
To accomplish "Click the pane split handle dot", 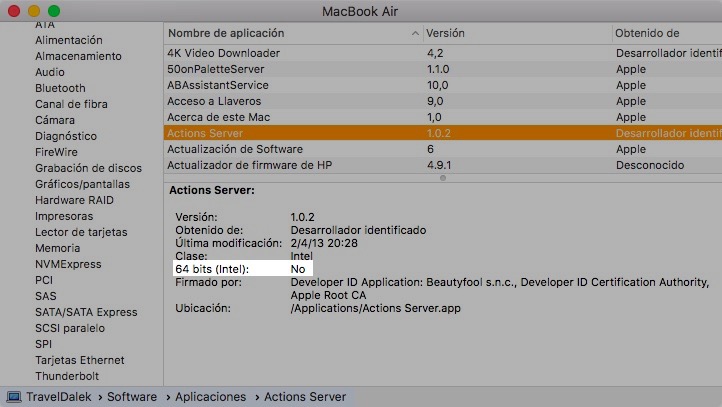I will 443,178.
